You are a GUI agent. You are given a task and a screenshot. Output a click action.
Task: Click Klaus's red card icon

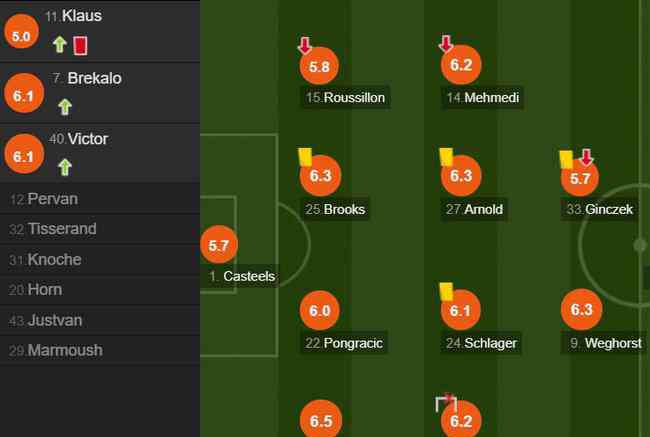pyautogui.click(x=80, y=46)
